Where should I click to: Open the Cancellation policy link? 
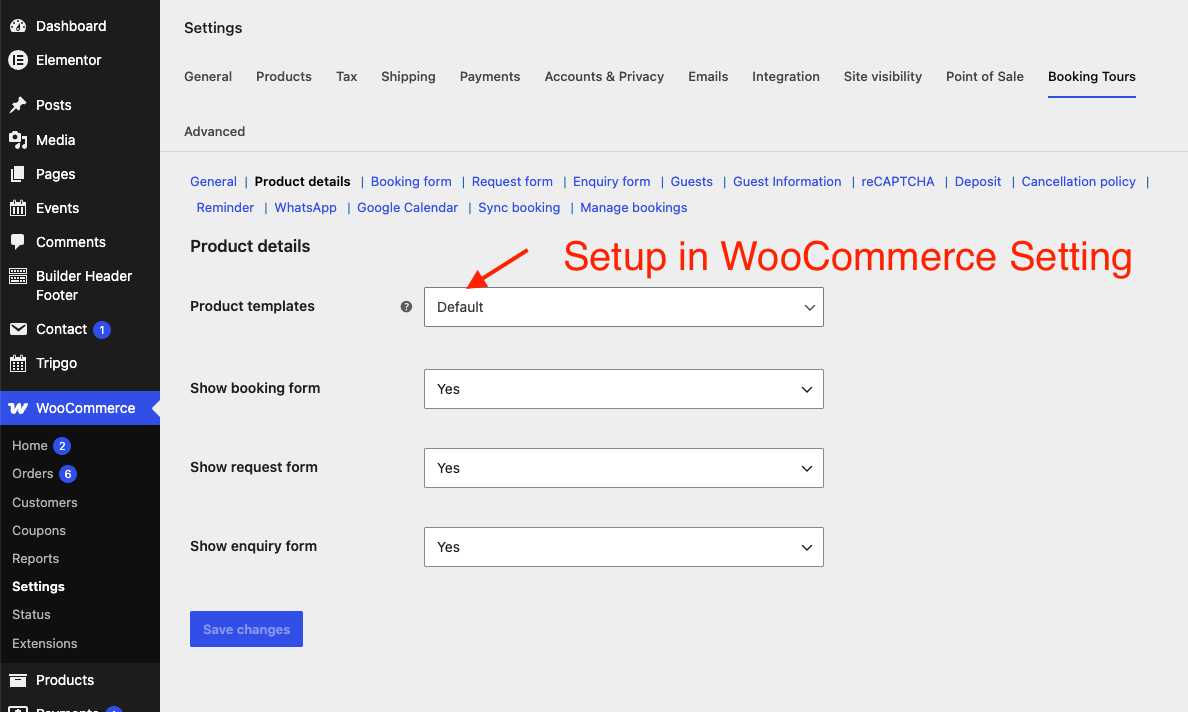tap(1078, 182)
